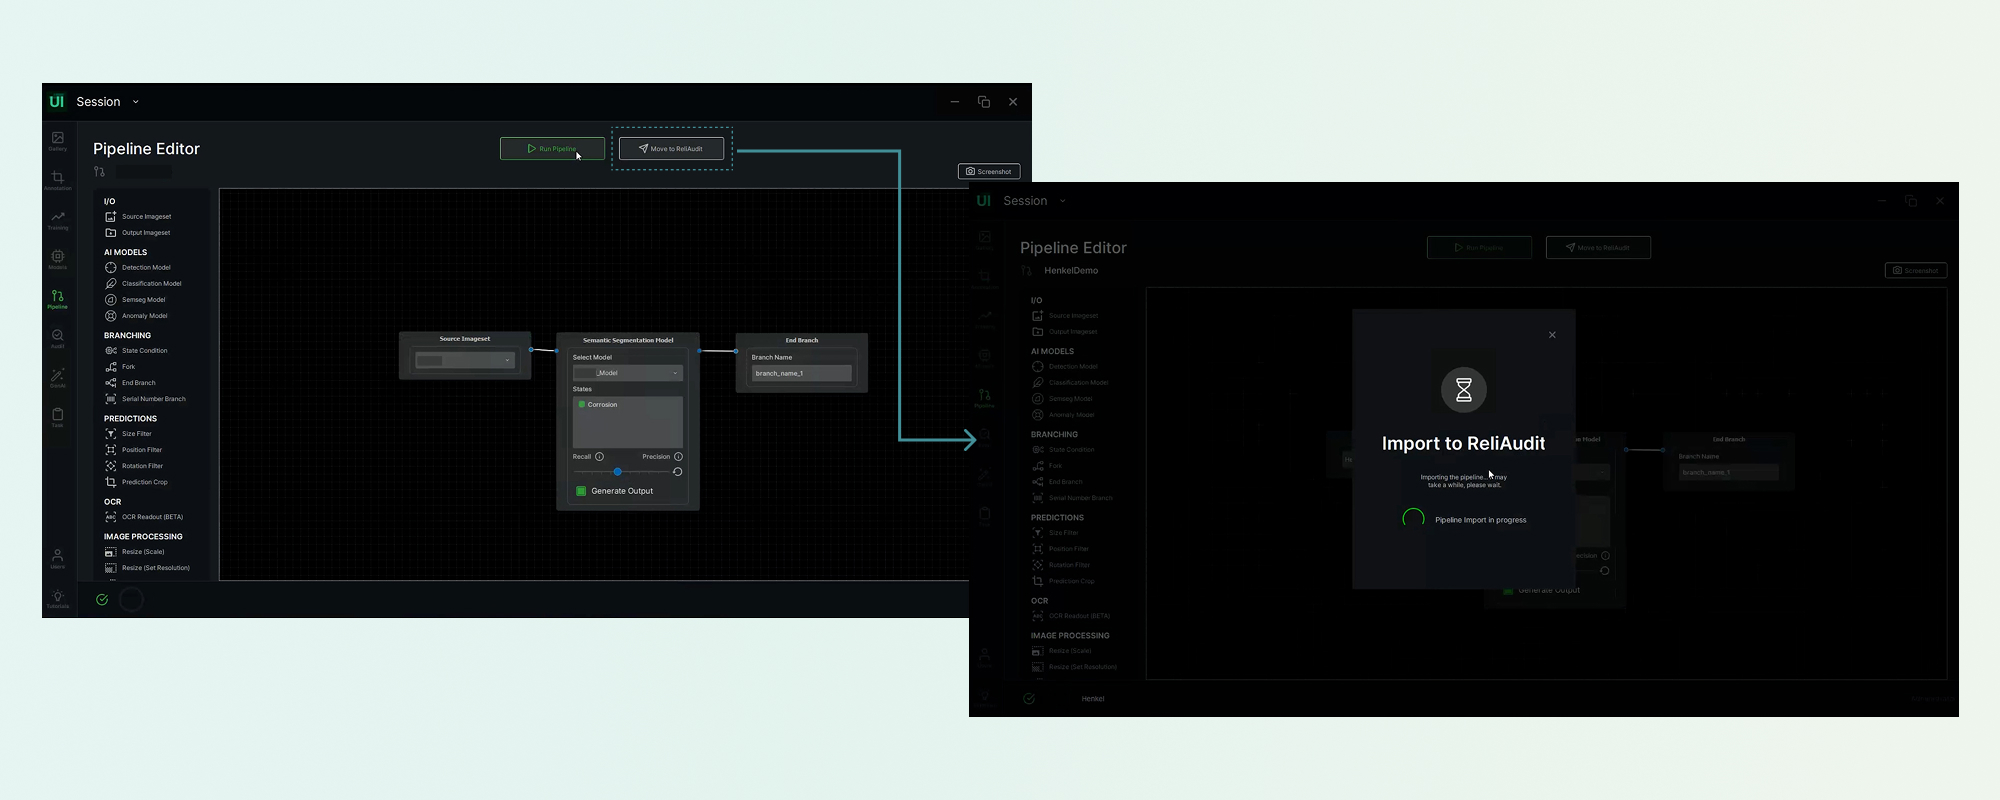Click the Precision info icon

coord(678,457)
